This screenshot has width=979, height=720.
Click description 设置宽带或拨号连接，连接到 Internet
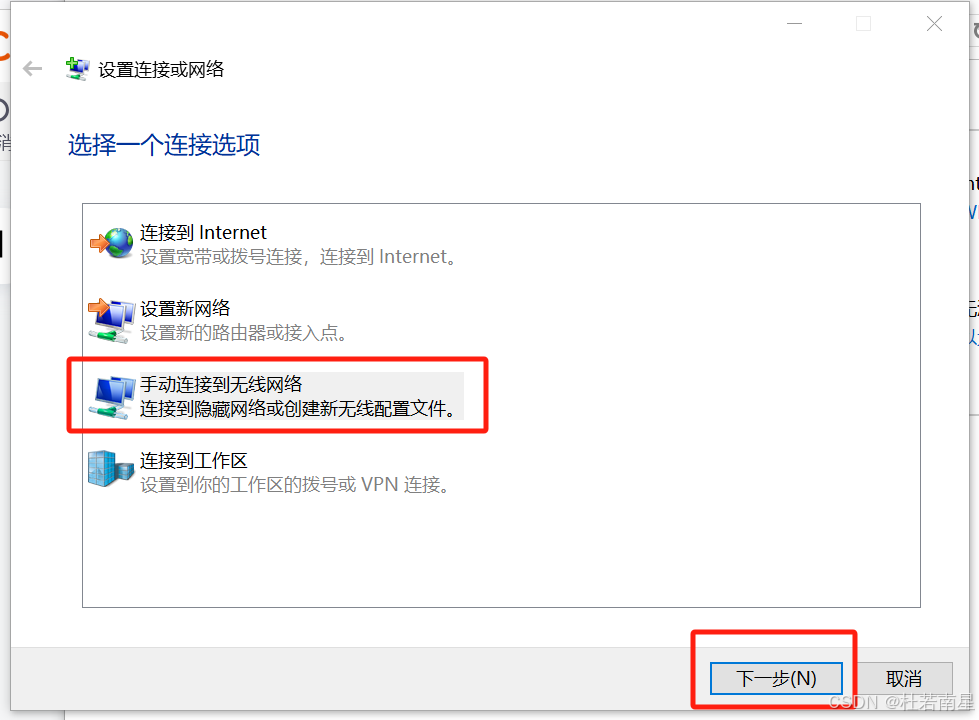(x=300, y=257)
